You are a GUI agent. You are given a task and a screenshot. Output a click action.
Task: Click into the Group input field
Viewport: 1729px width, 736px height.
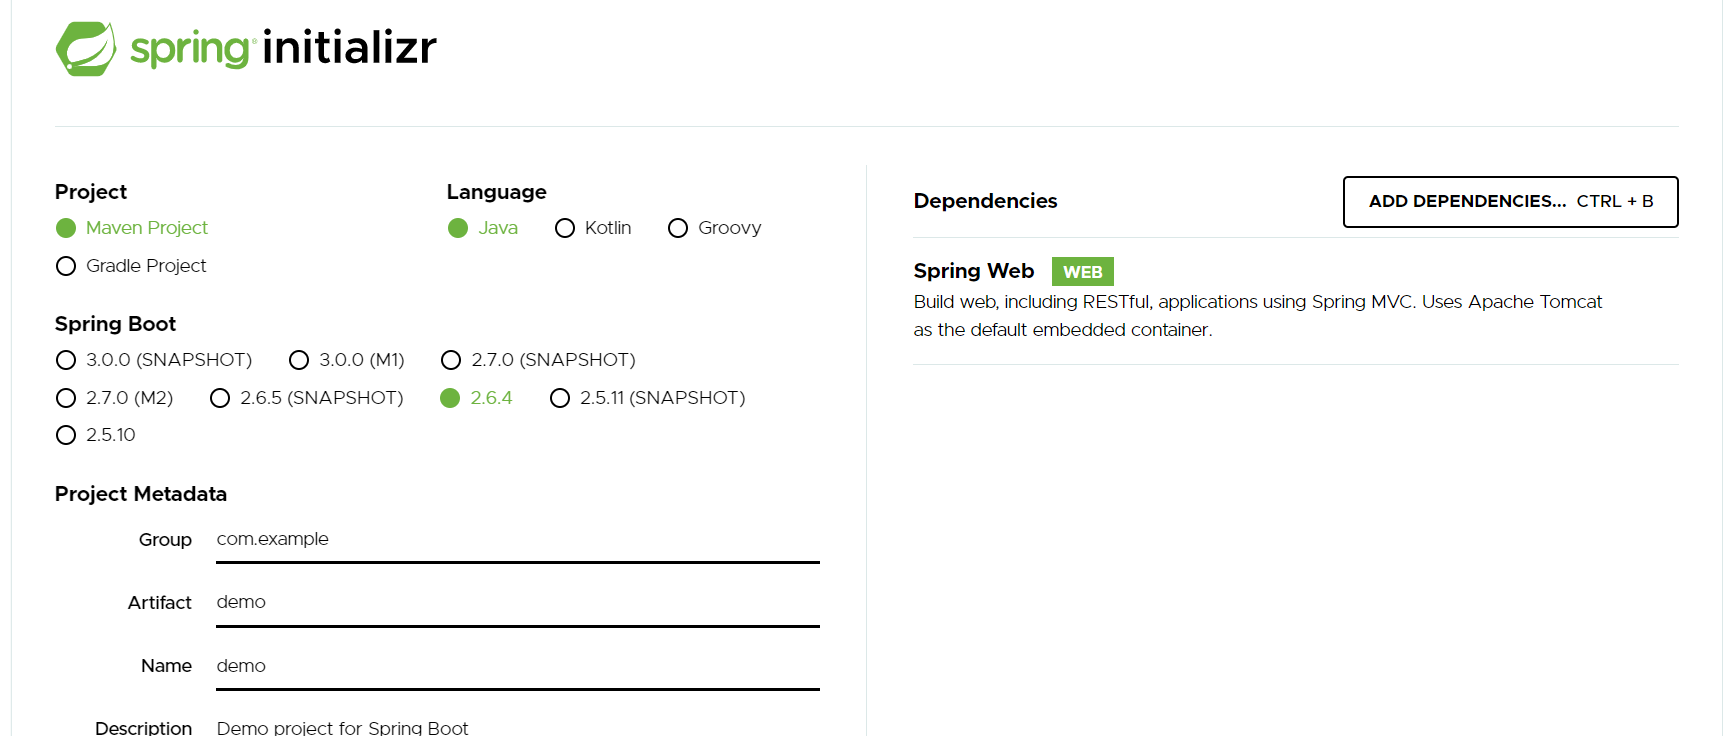tap(517, 540)
